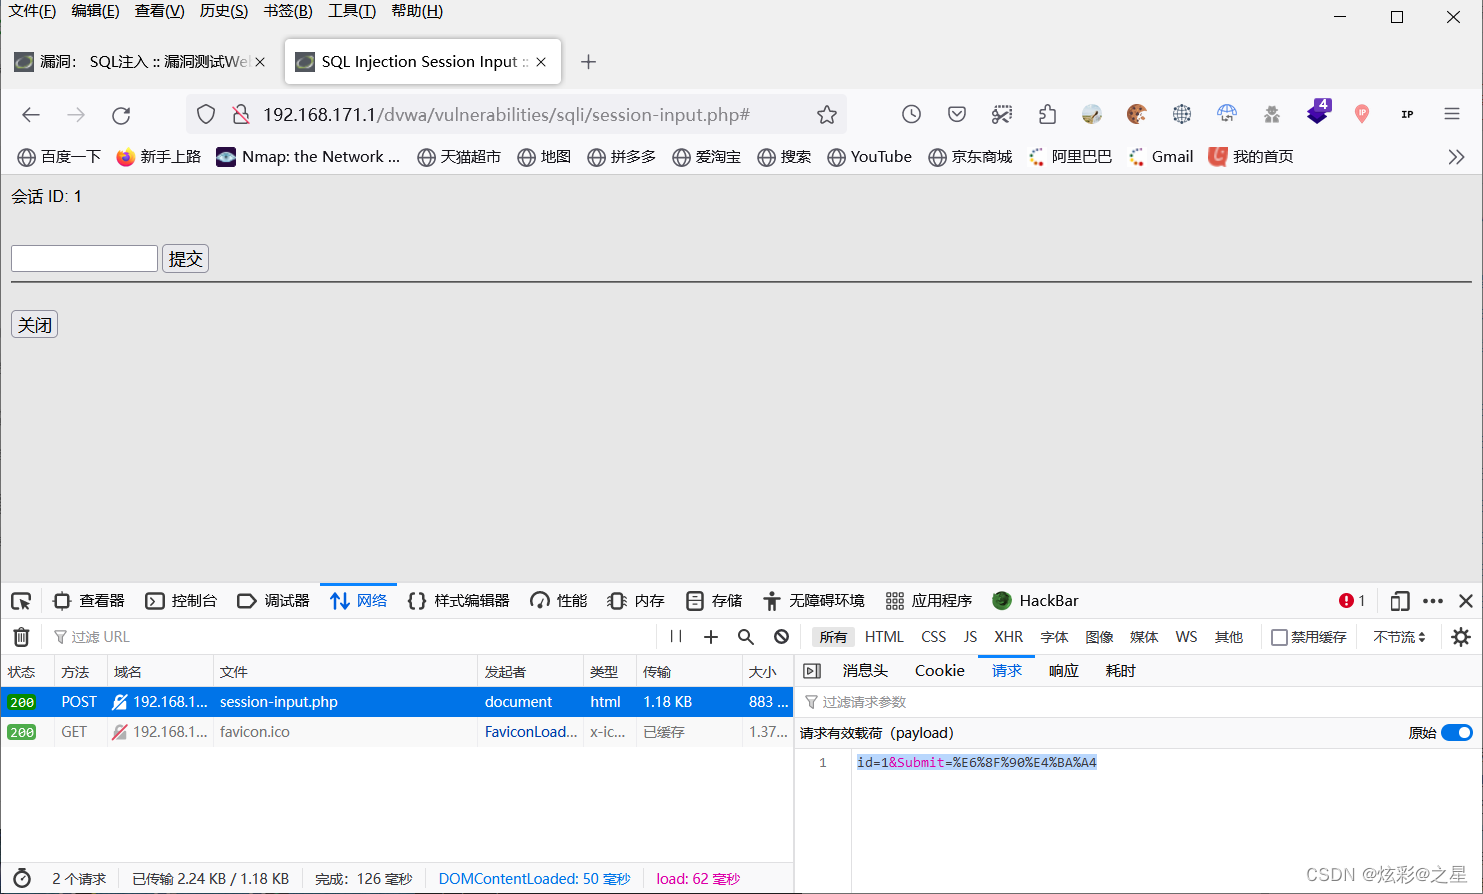Viewport: 1483px width, 894px height.
Task: Open the Cookie tab in request details
Action: [940, 671]
